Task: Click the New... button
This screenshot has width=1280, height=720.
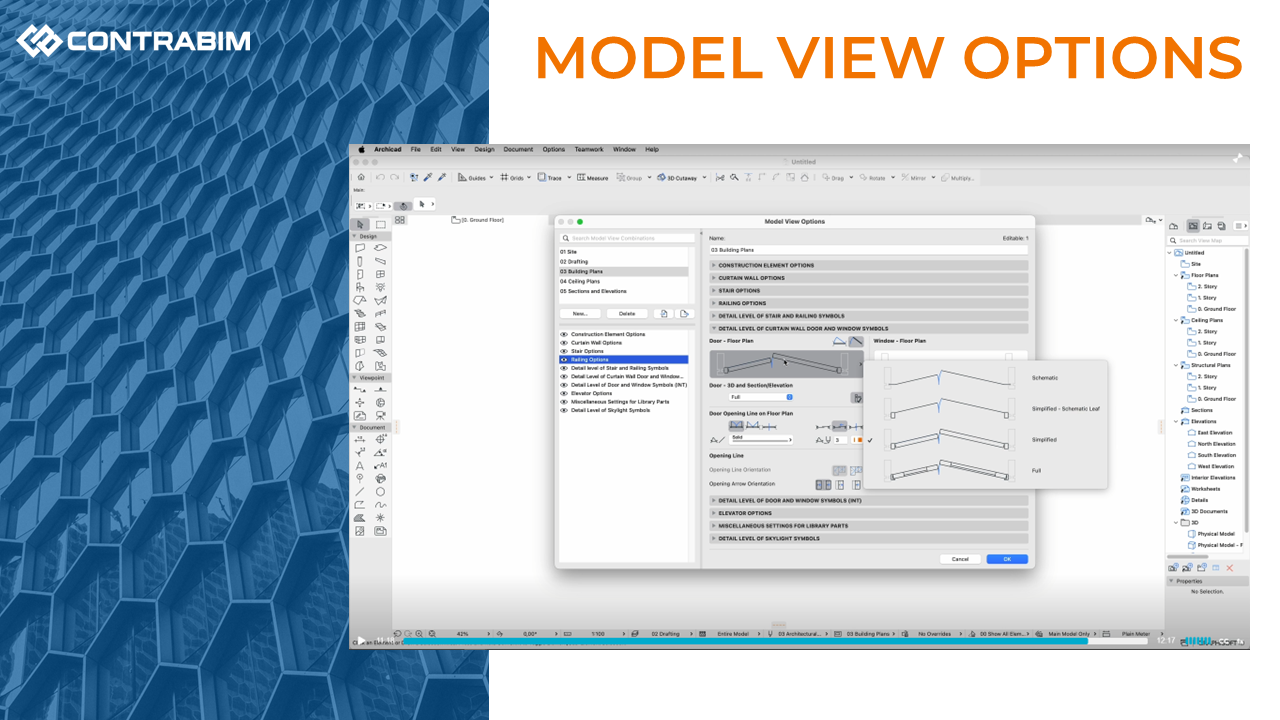Action: 580,313
